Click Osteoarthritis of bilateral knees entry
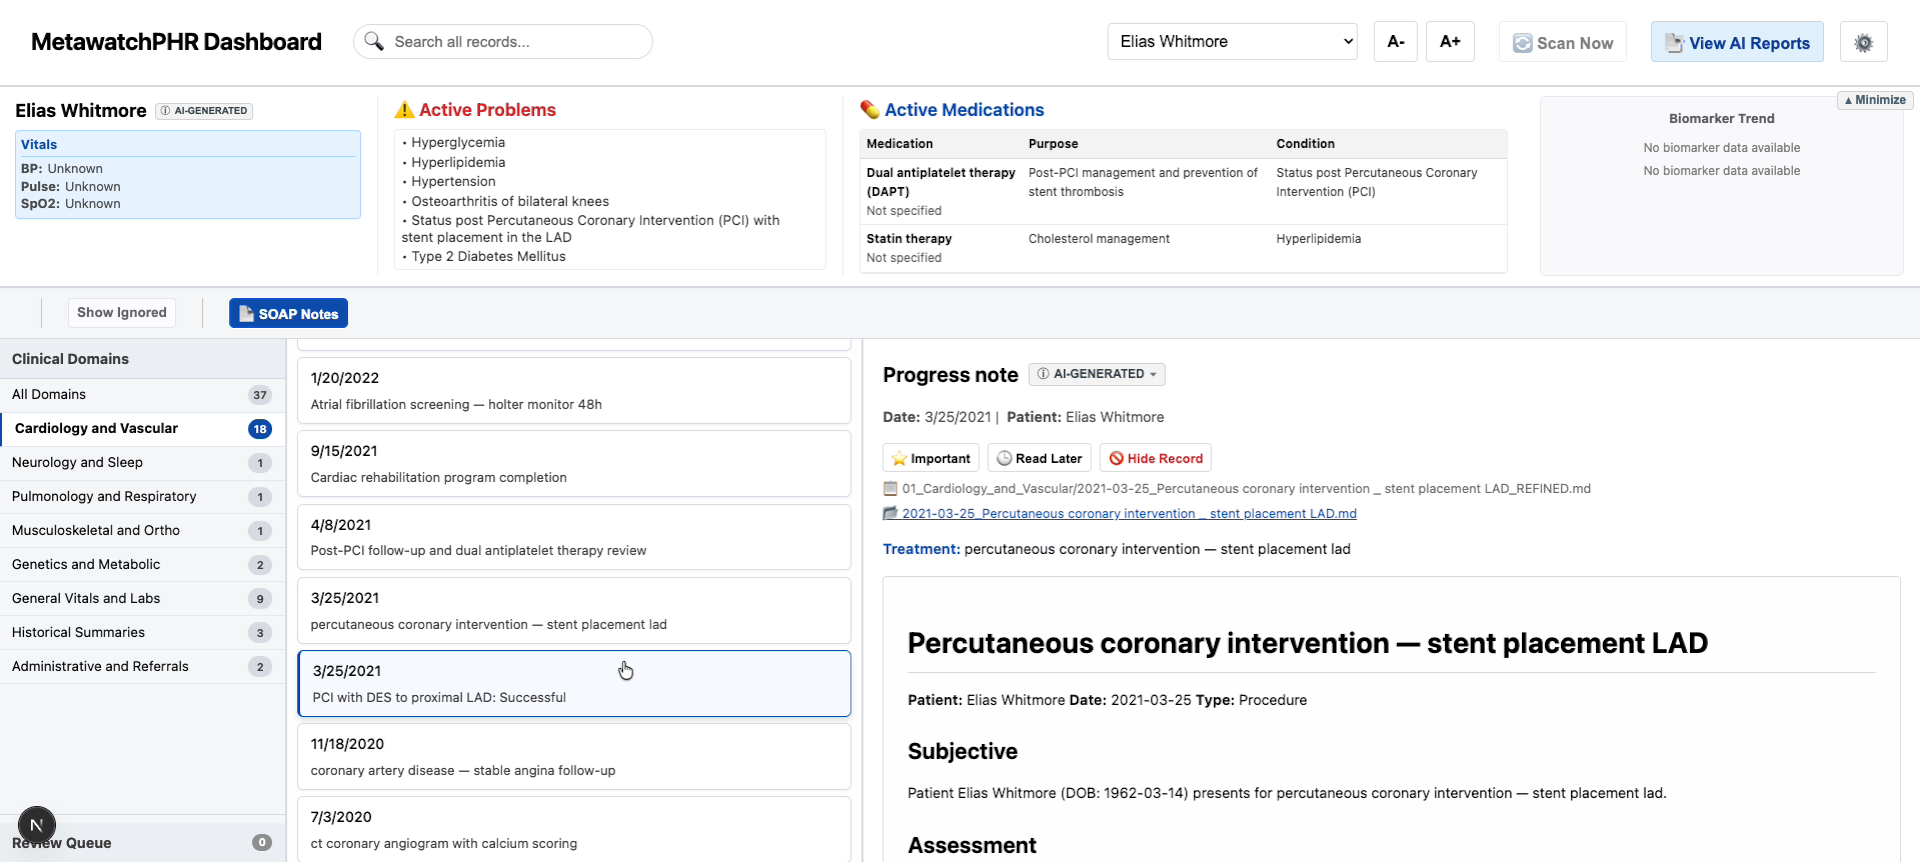The width and height of the screenshot is (1920, 862). (510, 202)
